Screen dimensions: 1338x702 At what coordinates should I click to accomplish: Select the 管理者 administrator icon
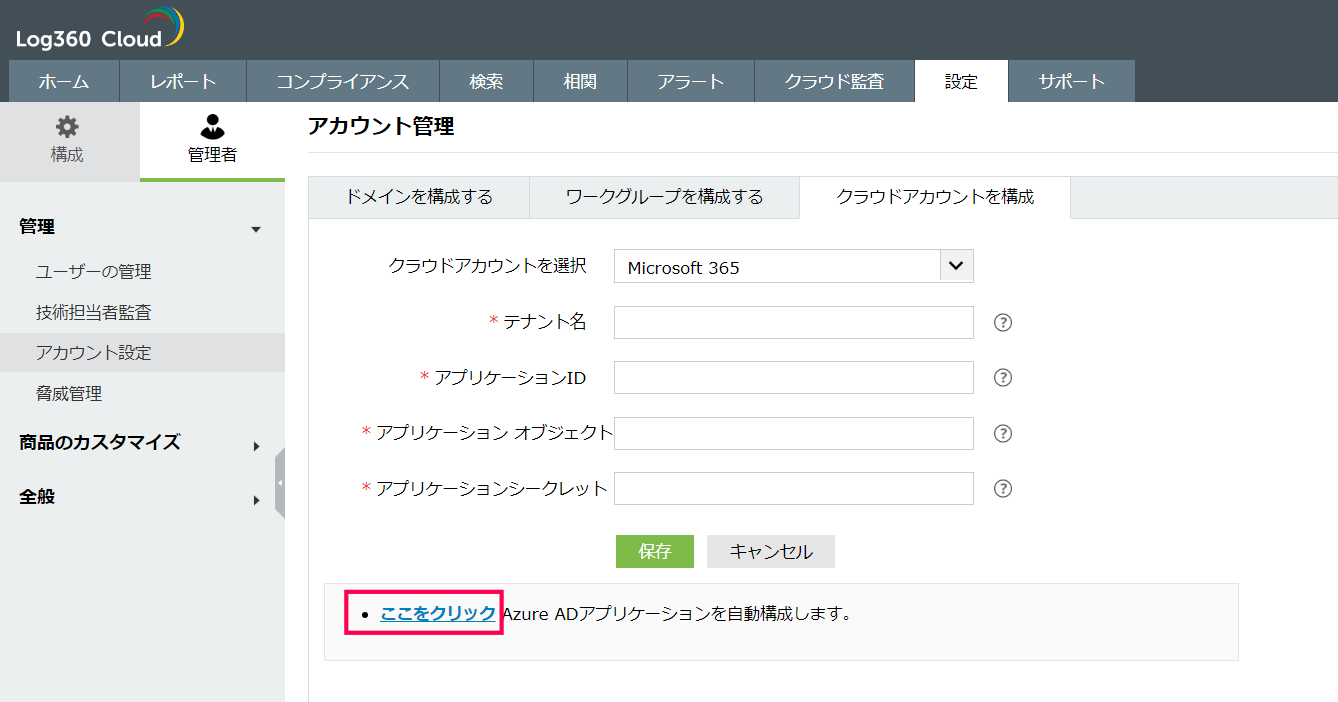click(x=212, y=135)
